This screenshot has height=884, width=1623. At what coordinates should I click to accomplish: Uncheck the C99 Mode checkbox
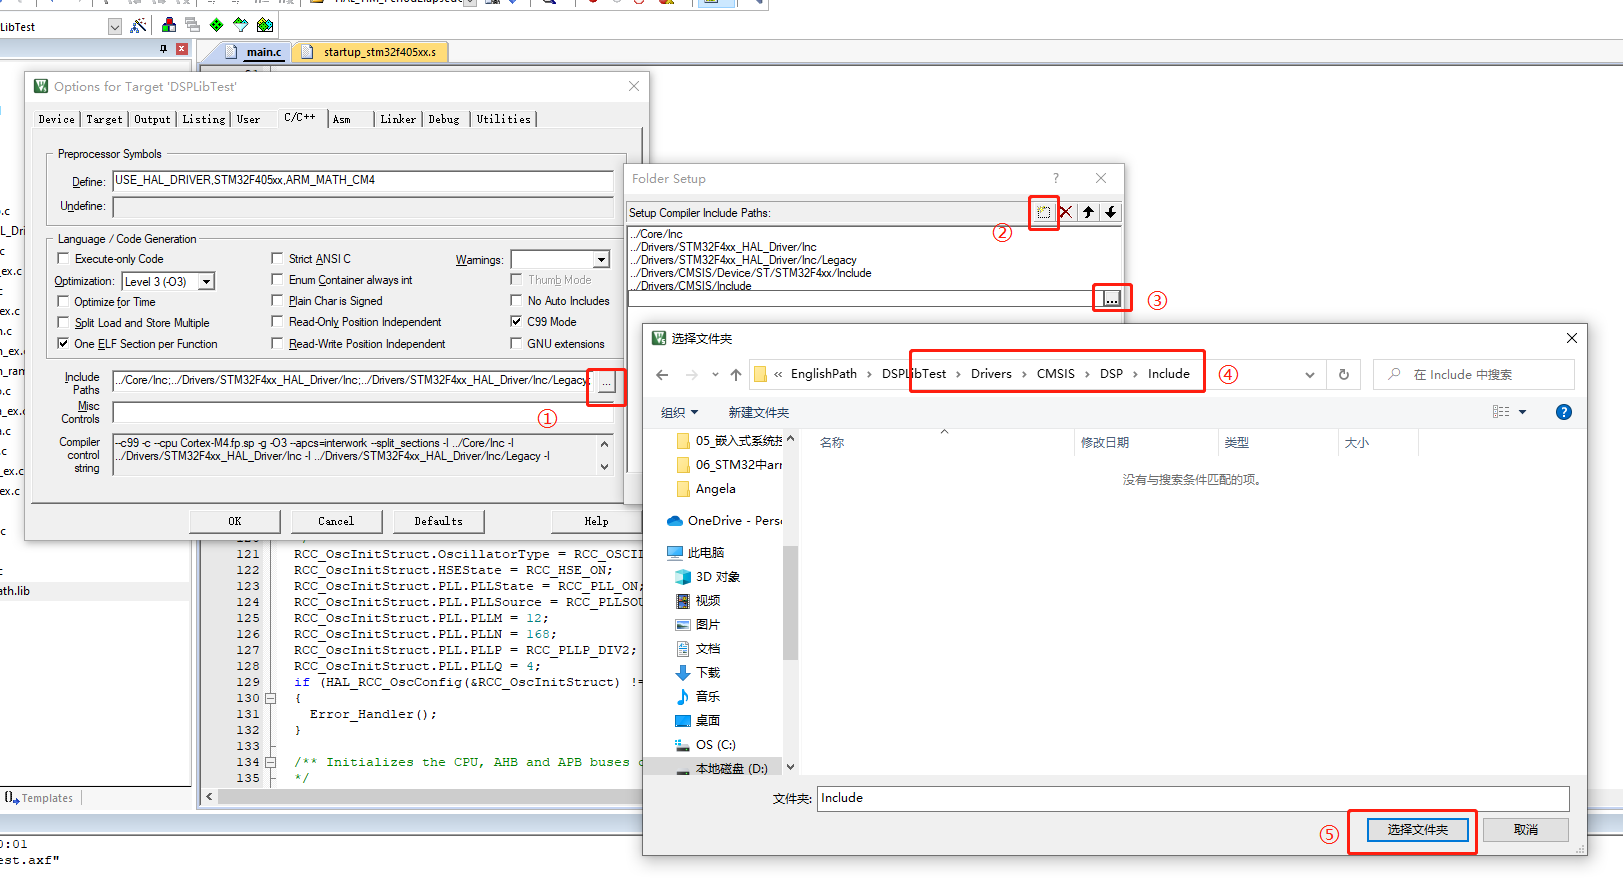pos(516,321)
